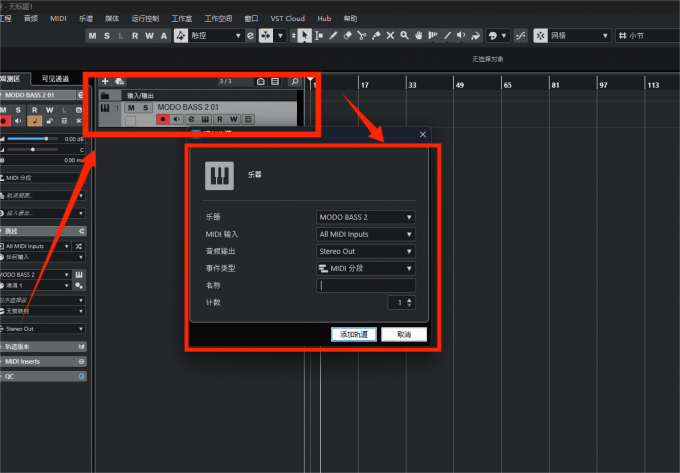Open 事件类型 MIDI 分段 dropdown

point(366,268)
